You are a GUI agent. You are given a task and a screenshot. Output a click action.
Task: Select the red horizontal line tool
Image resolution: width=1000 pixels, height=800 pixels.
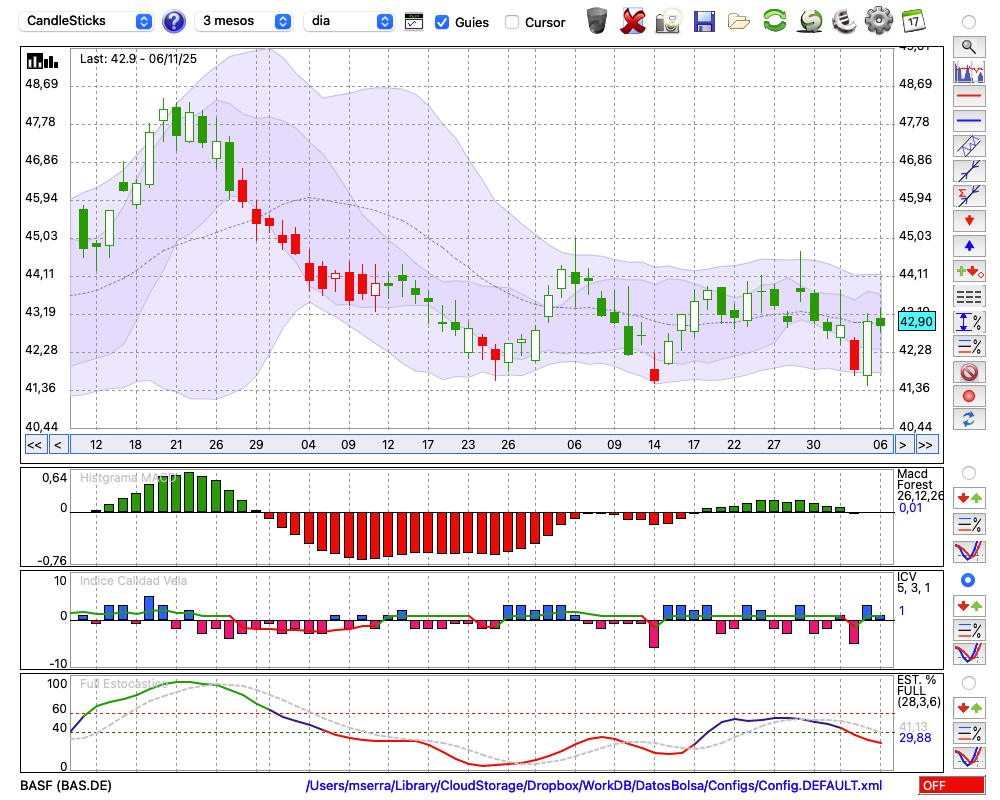968,98
